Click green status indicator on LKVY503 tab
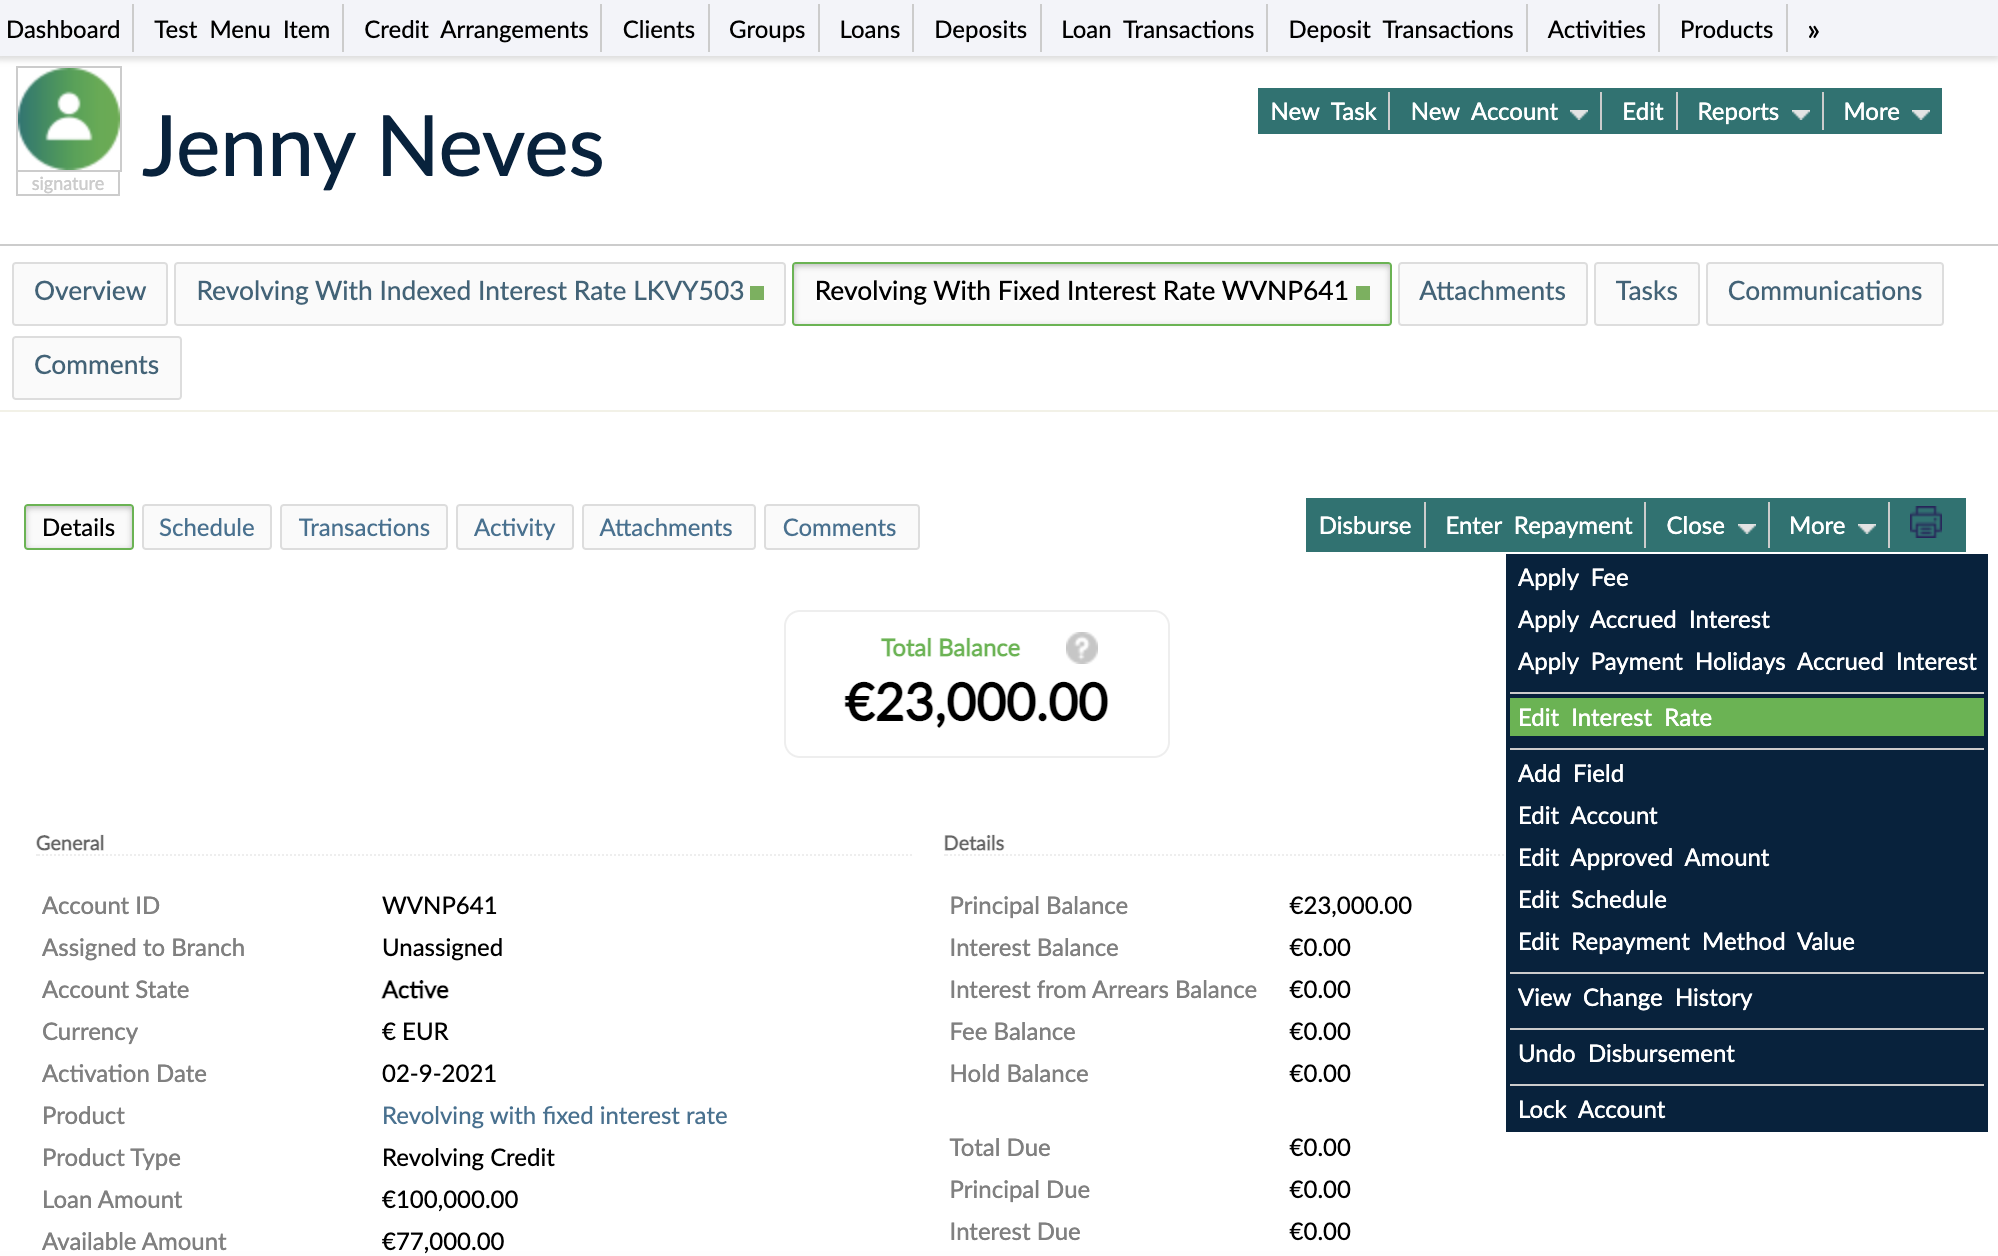This screenshot has width=1998, height=1256. click(x=758, y=293)
